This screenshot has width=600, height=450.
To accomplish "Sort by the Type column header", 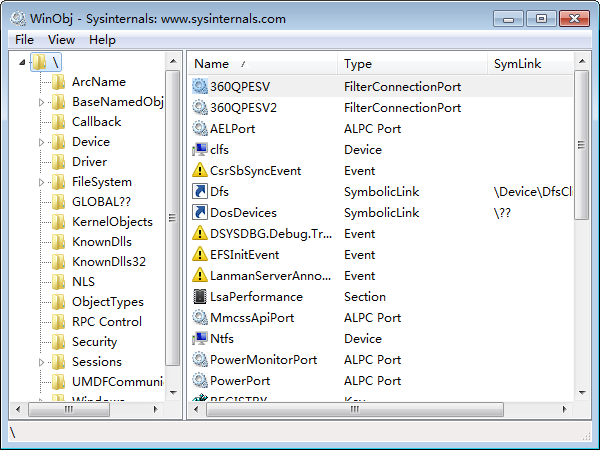I will point(412,64).
